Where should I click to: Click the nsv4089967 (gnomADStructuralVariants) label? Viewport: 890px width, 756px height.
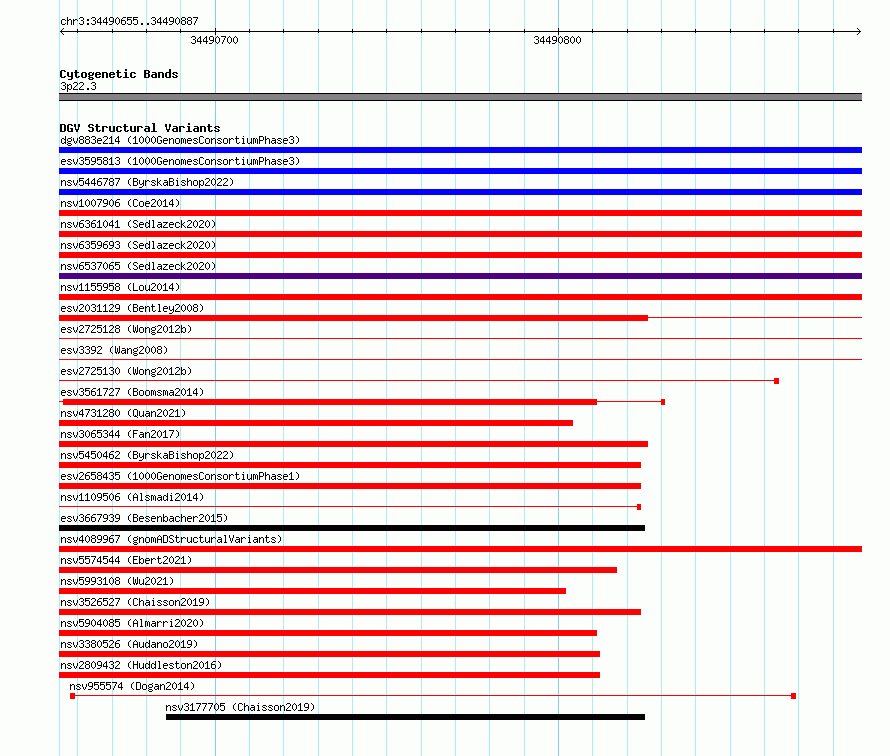pyautogui.click(x=171, y=539)
